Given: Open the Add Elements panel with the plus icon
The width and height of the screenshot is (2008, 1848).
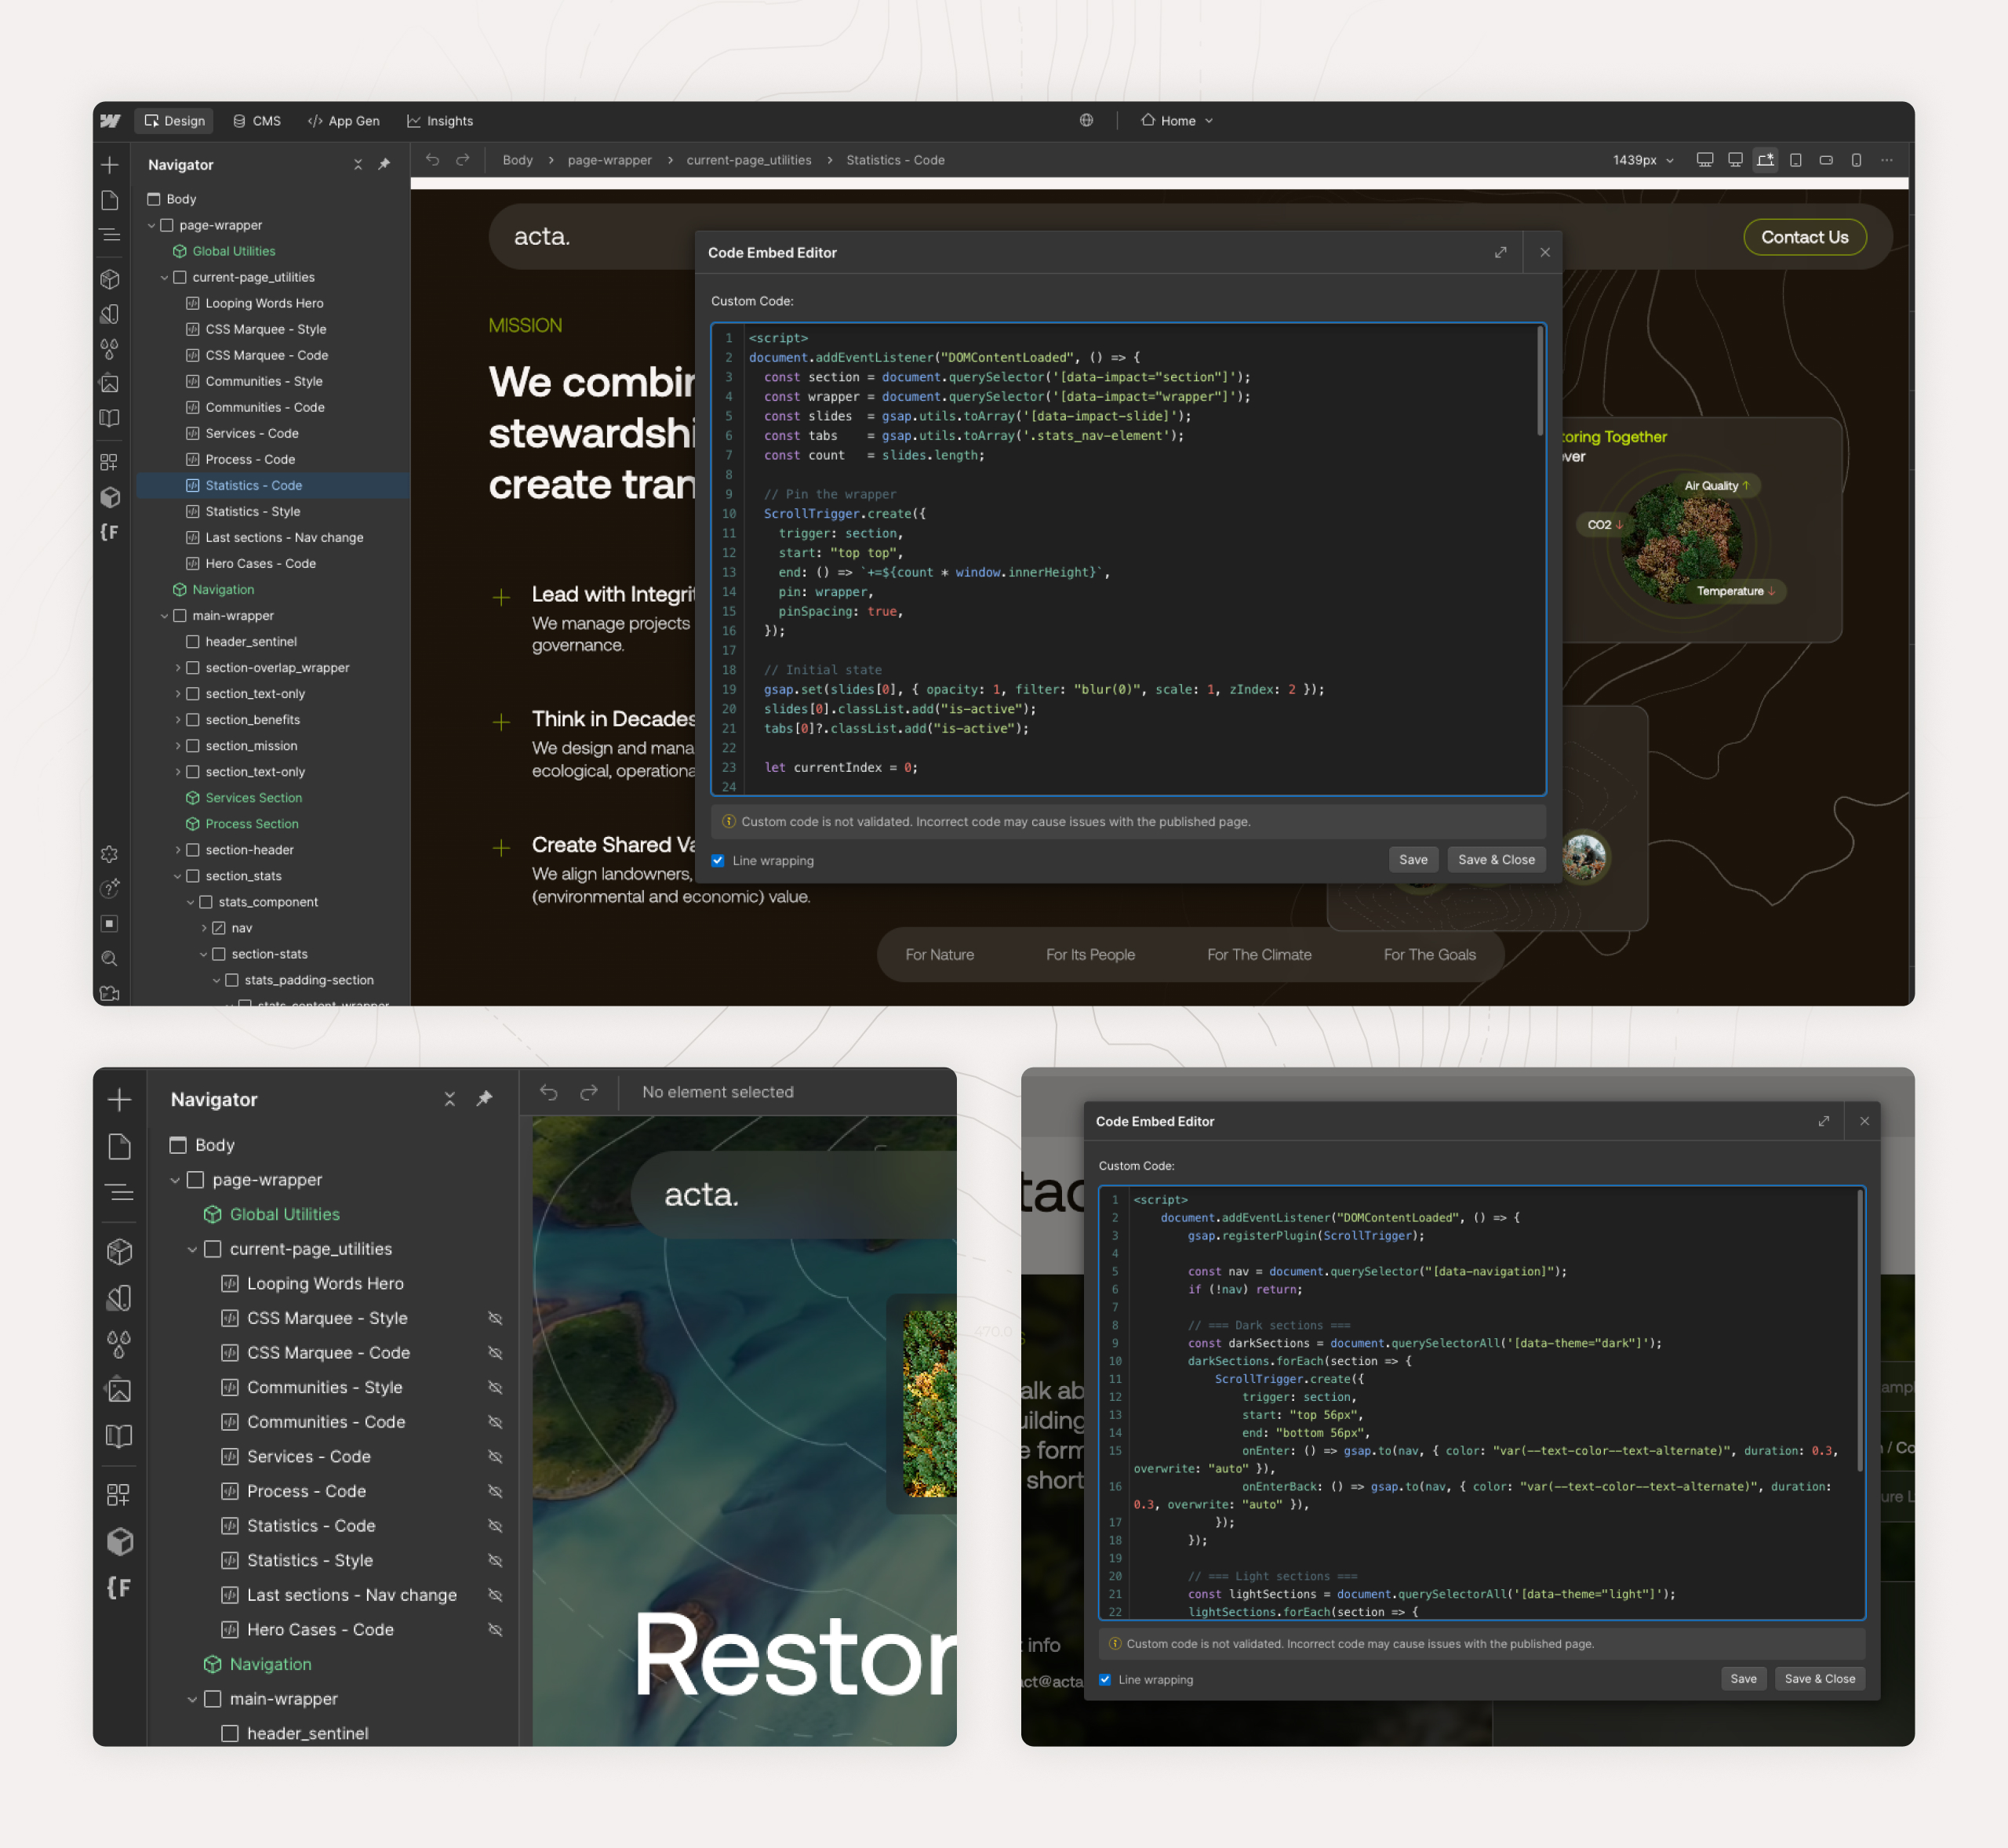Looking at the screenshot, I should [110, 165].
